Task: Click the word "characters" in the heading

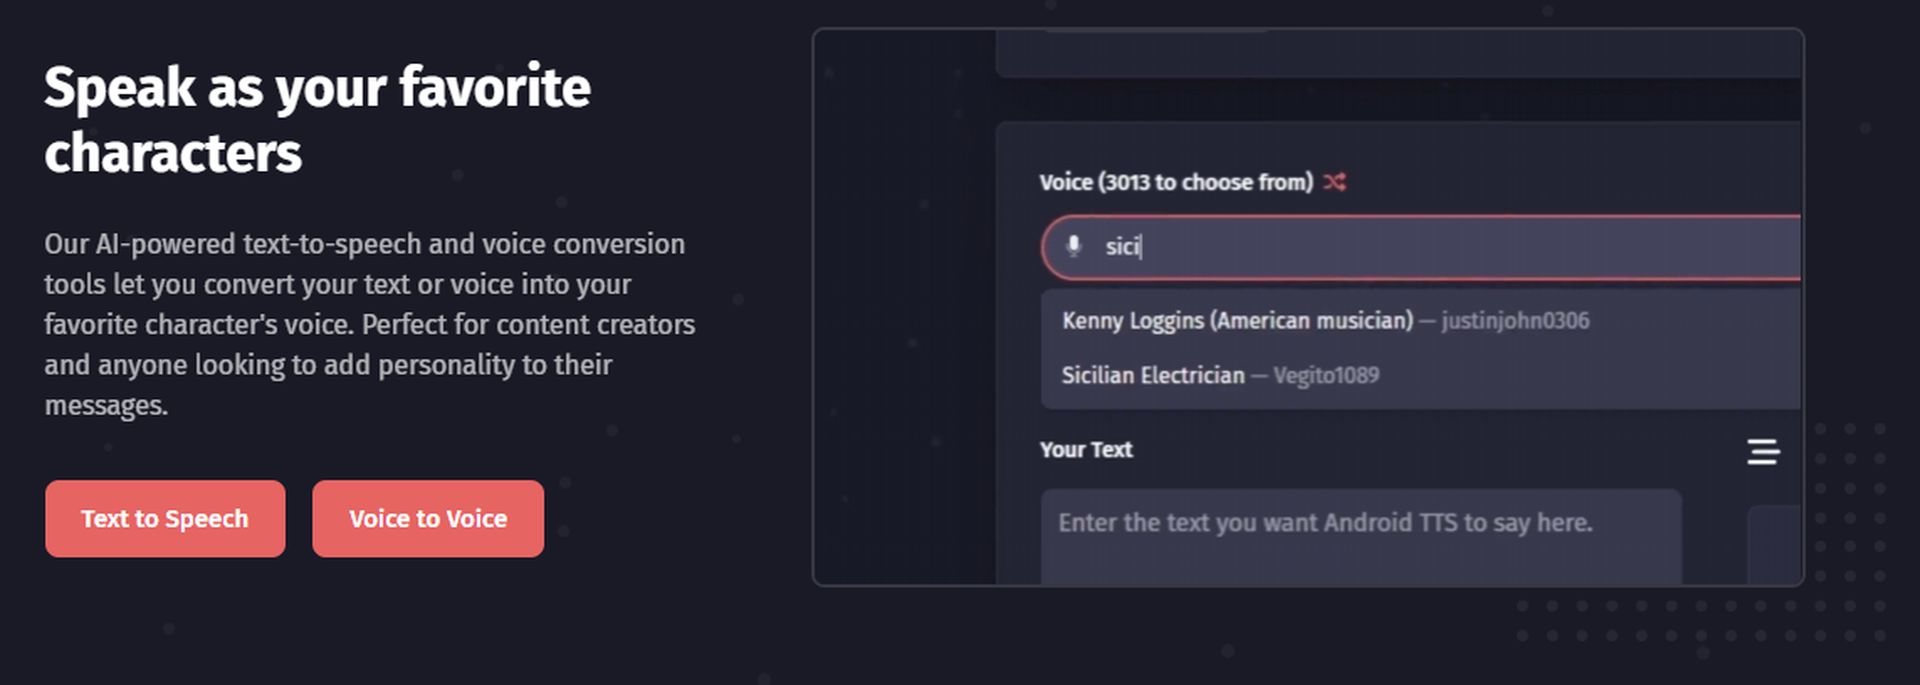Action: coord(173,153)
